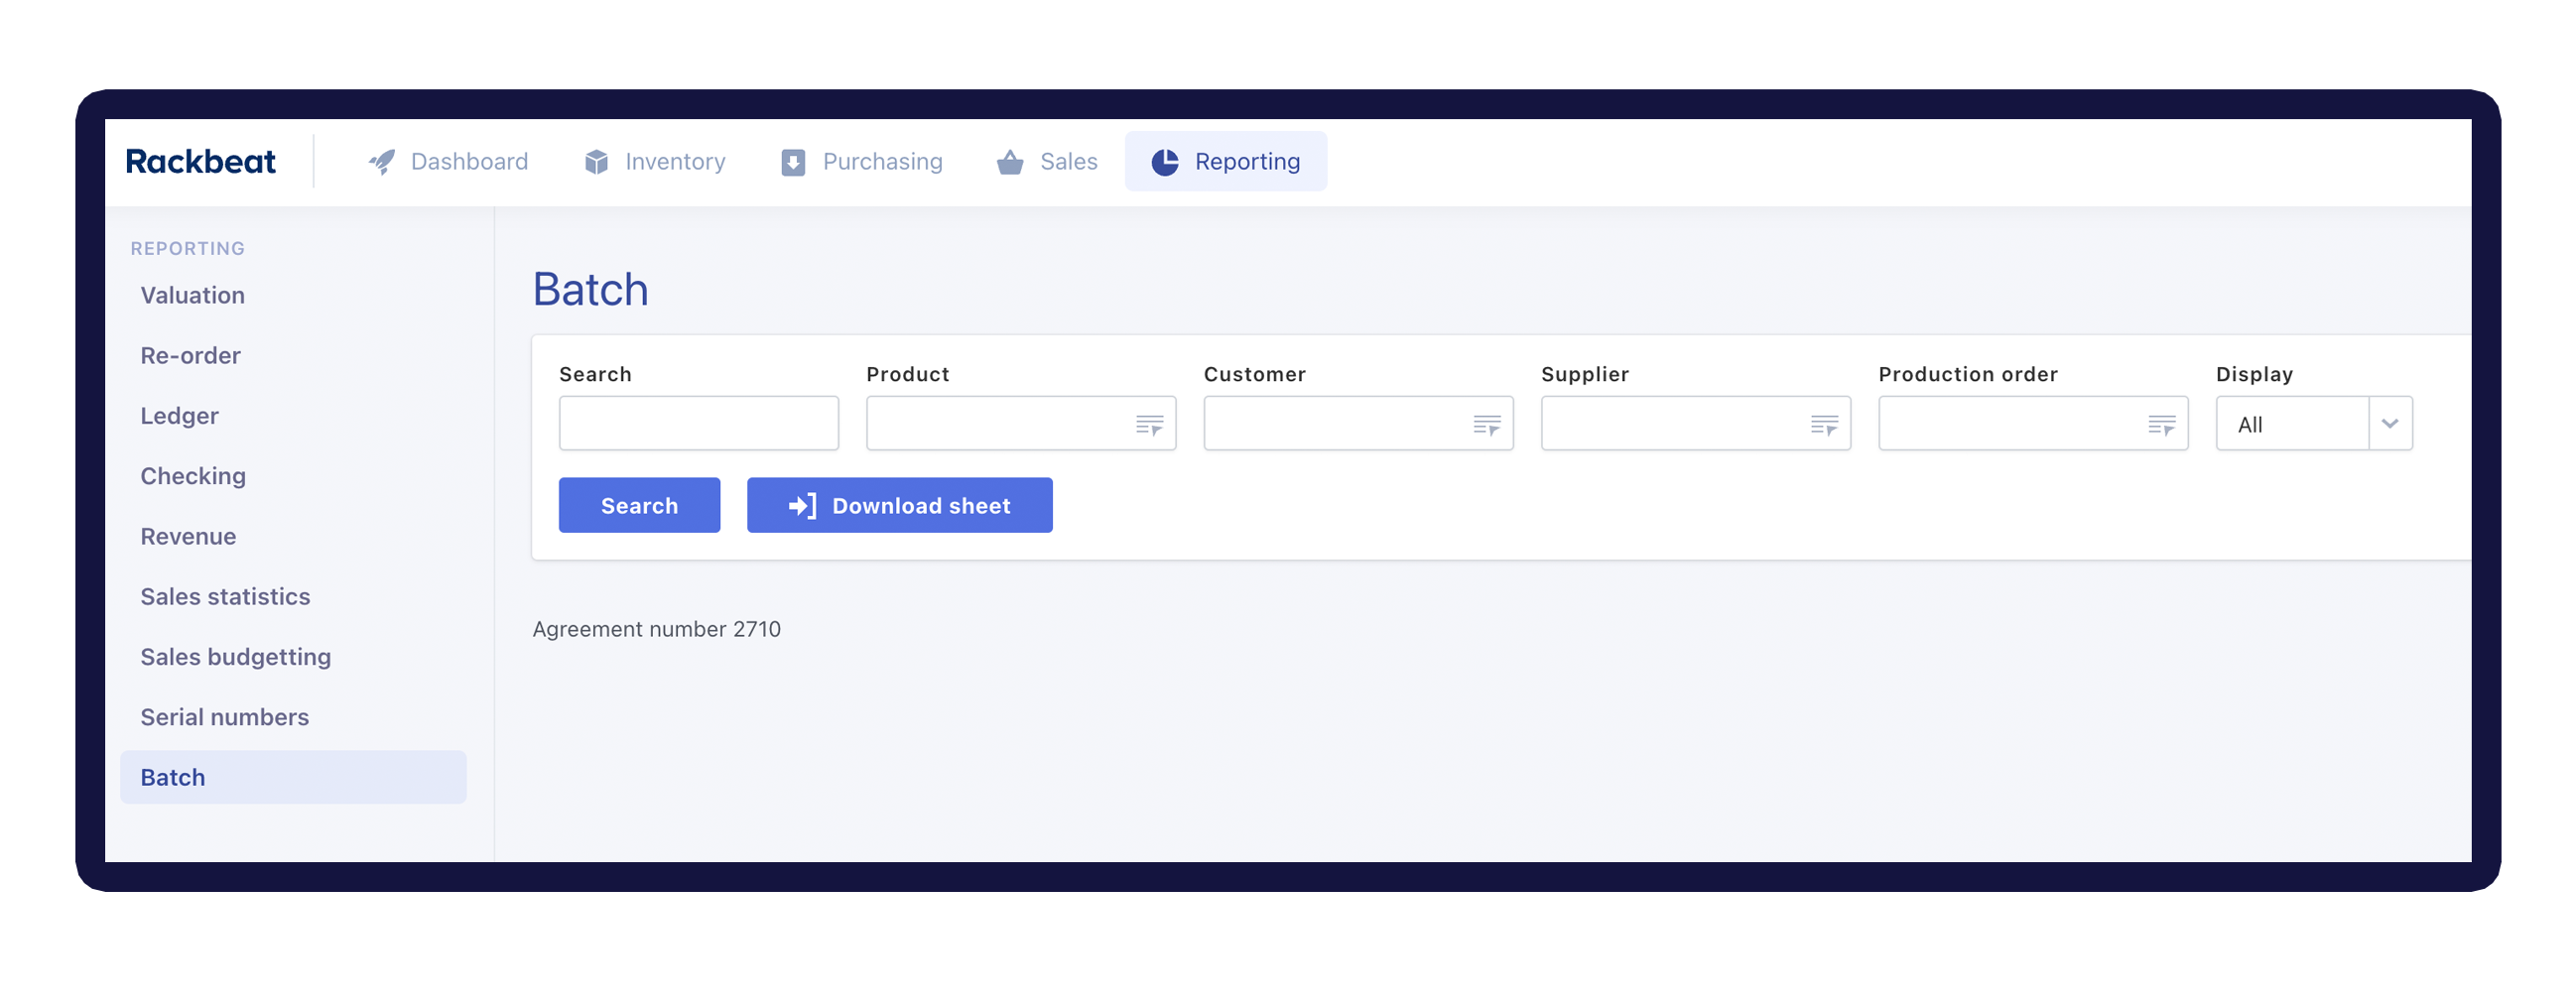Select the Reporting tab label

coord(1247,161)
